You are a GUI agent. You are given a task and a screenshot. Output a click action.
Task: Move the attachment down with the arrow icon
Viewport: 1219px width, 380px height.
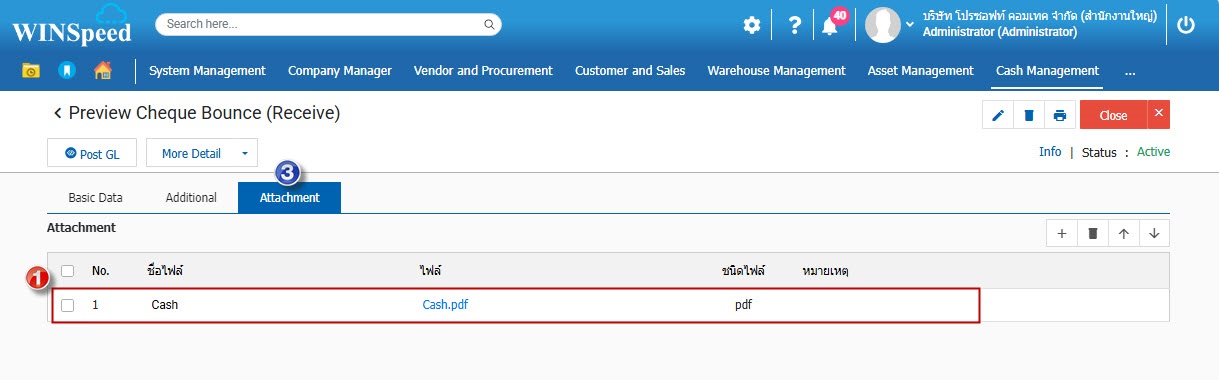pyautogui.click(x=1154, y=233)
